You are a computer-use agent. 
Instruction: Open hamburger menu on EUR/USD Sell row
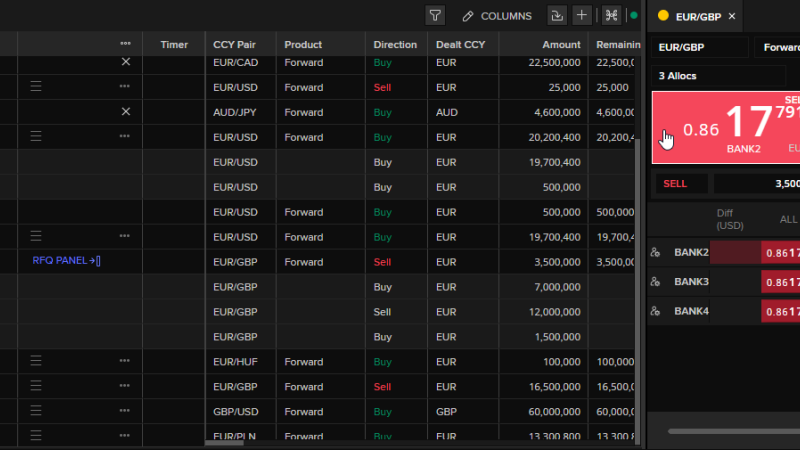pyautogui.click(x=36, y=87)
